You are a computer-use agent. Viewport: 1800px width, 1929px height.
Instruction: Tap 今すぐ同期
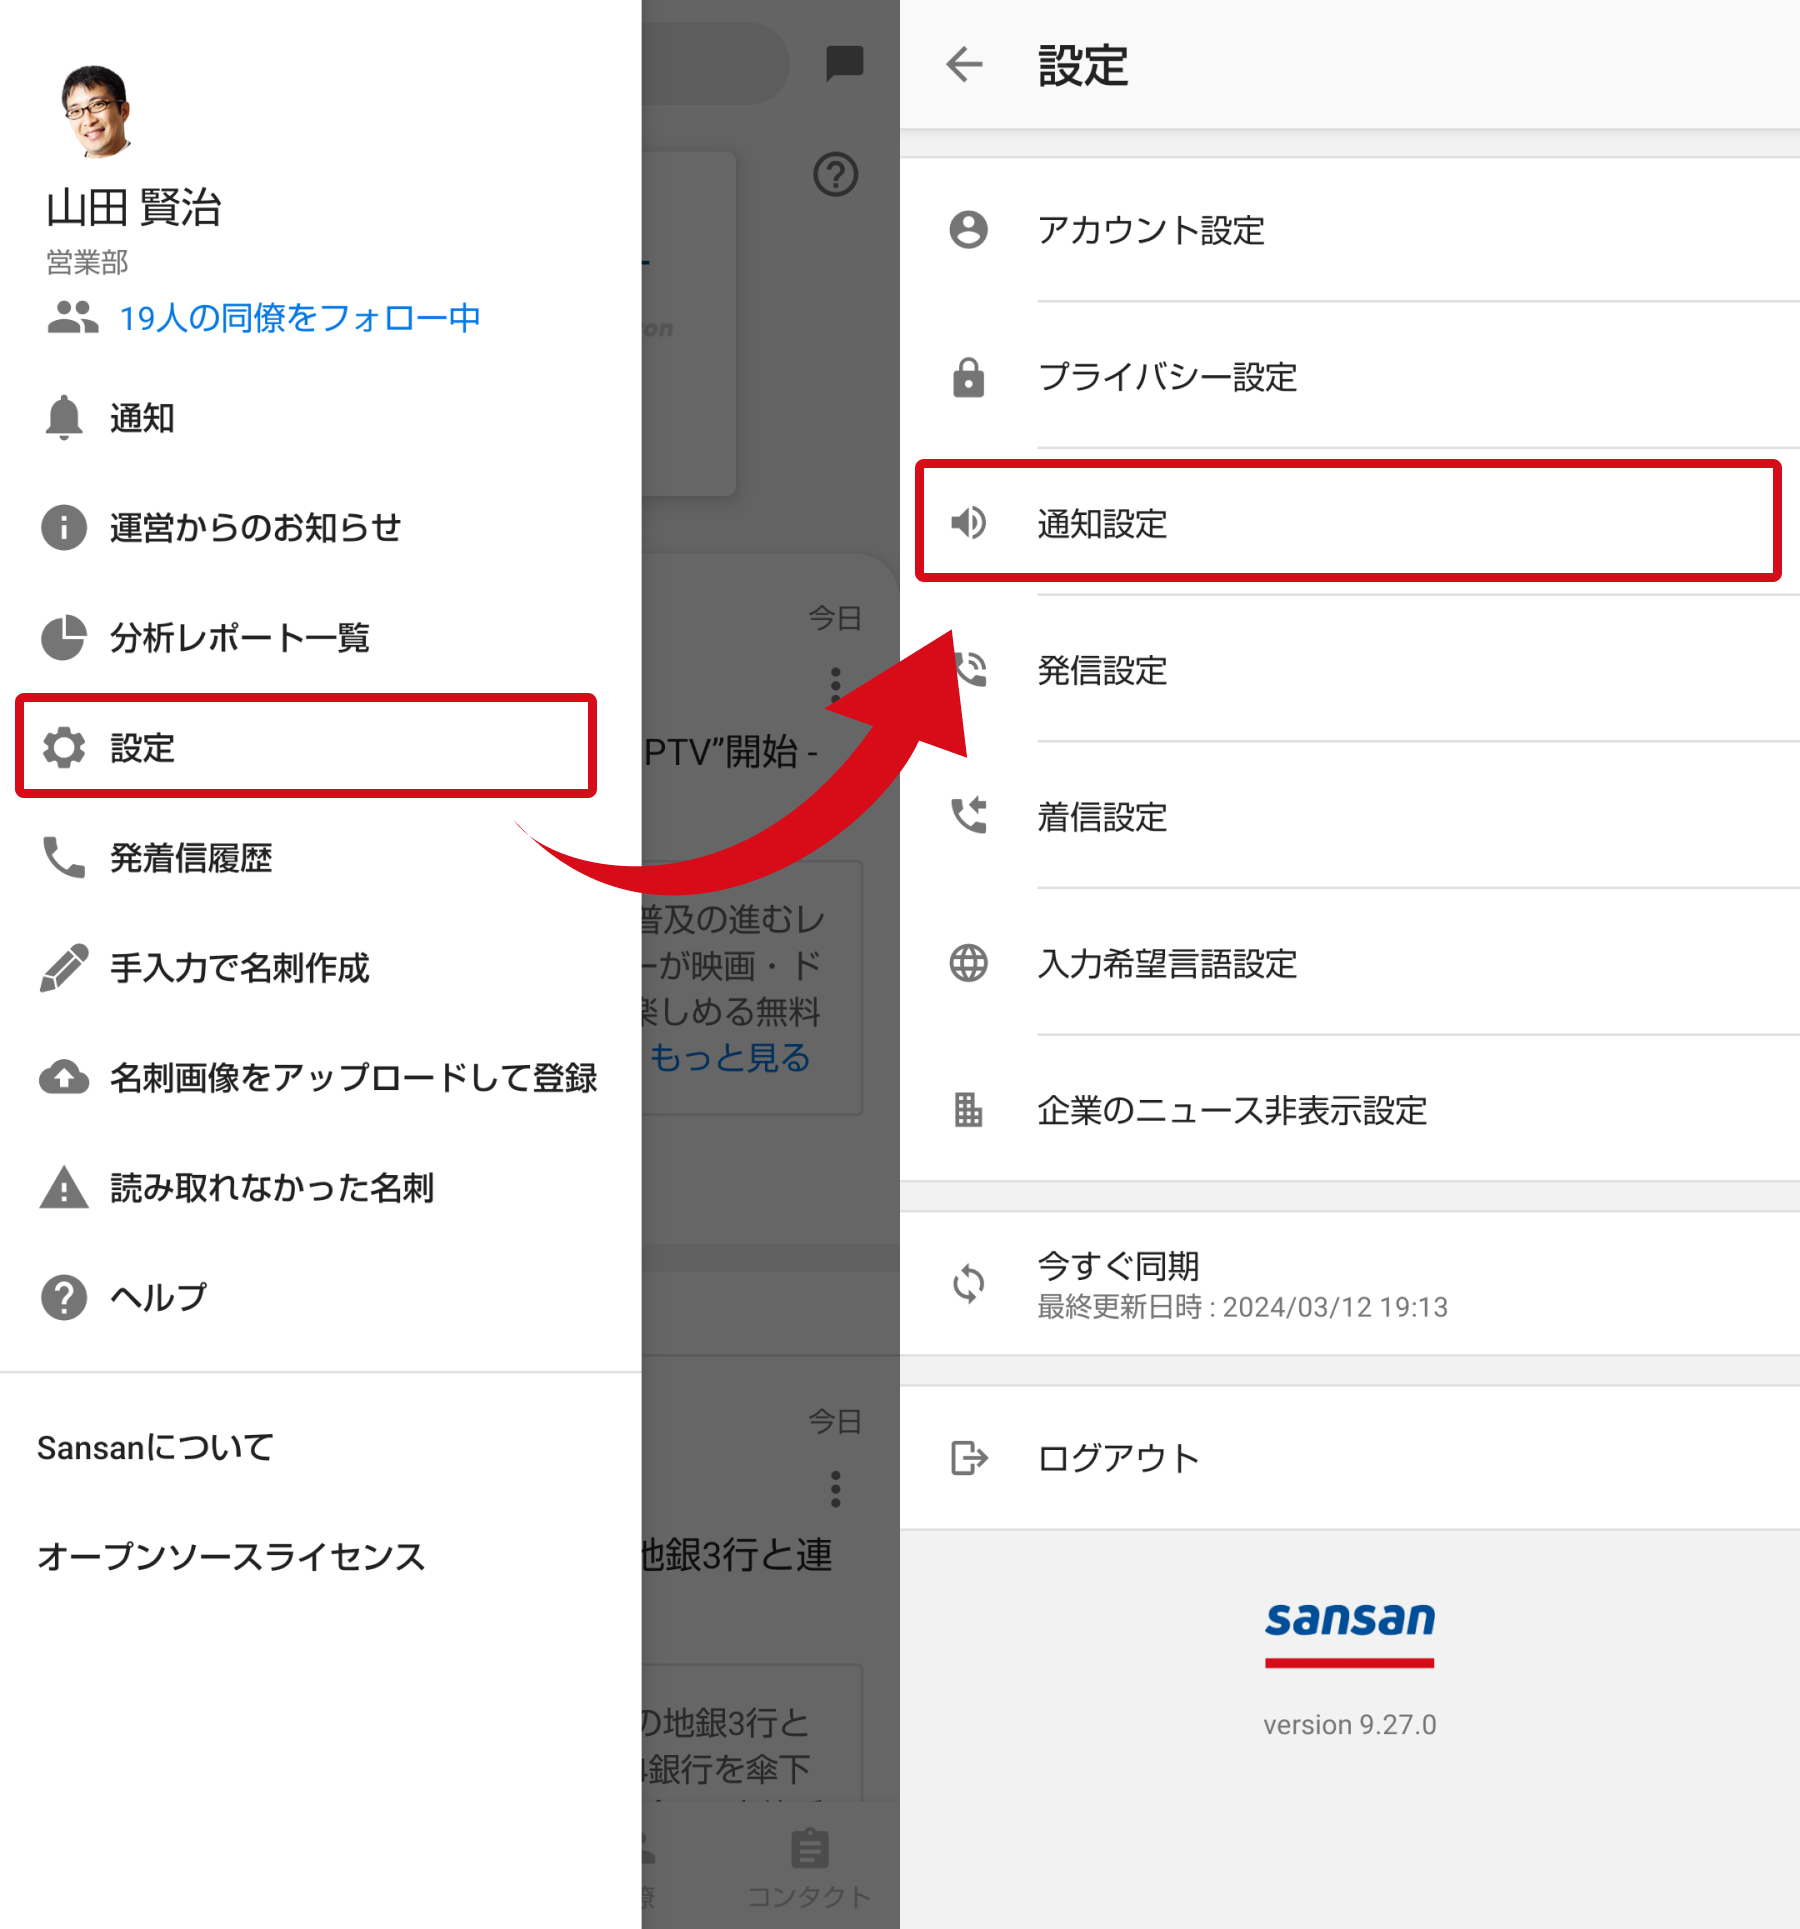click(x=1350, y=1284)
